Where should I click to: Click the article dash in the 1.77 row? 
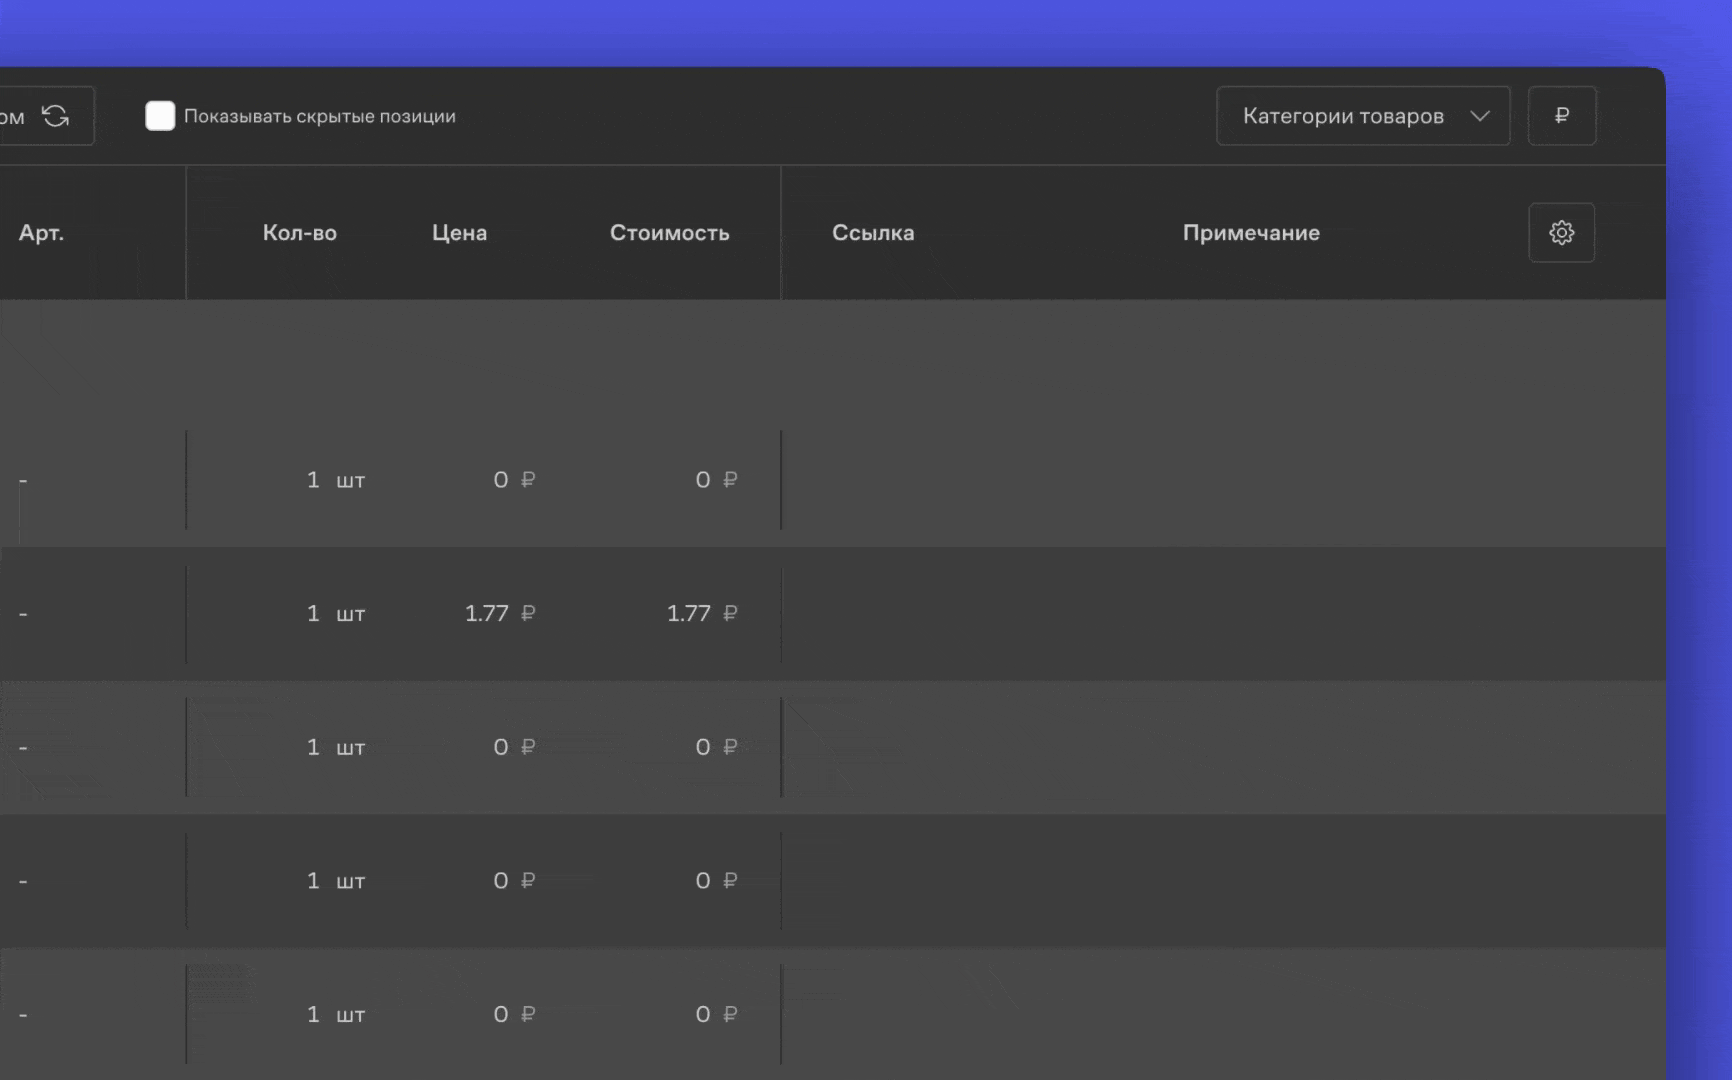23,613
